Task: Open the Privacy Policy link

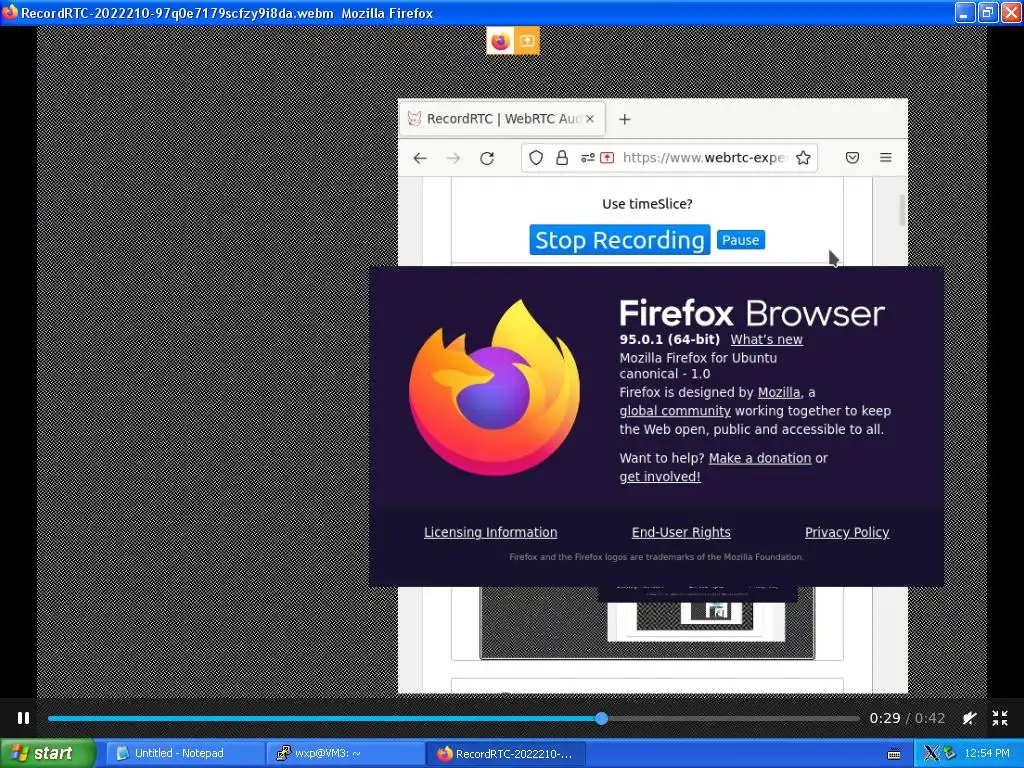Action: [846, 532]
